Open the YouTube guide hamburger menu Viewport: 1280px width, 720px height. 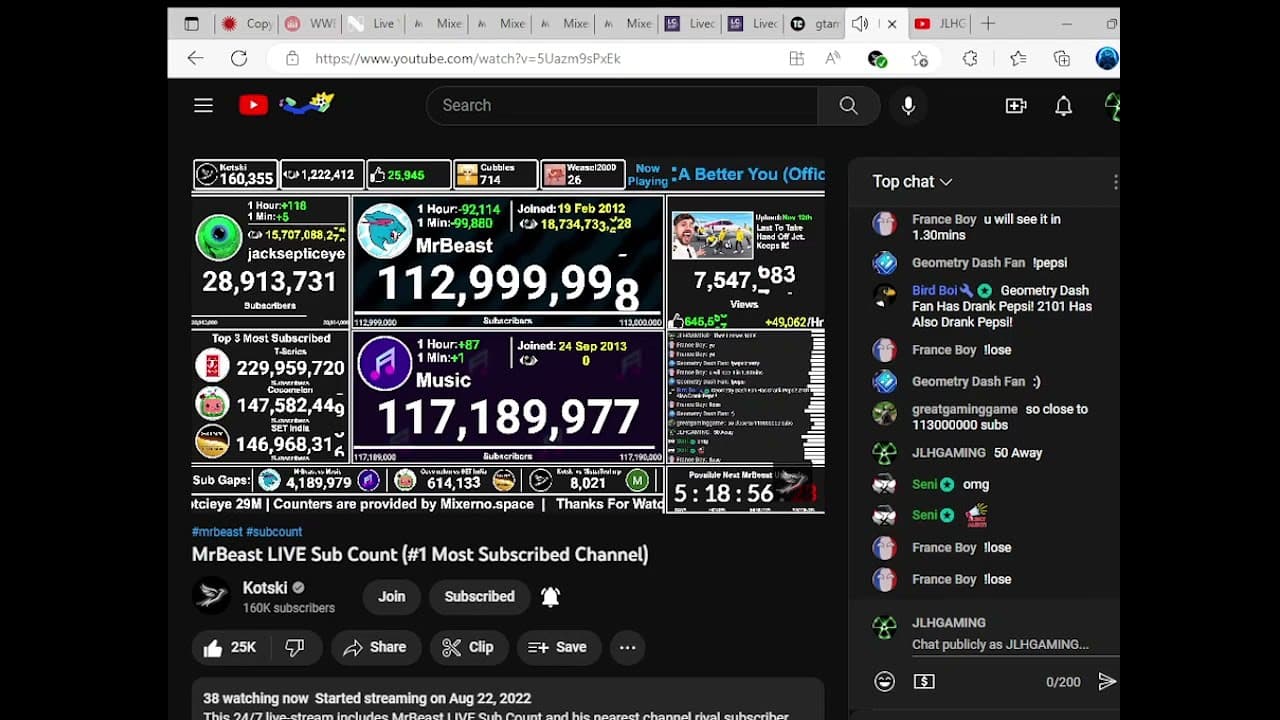[203, 105]
